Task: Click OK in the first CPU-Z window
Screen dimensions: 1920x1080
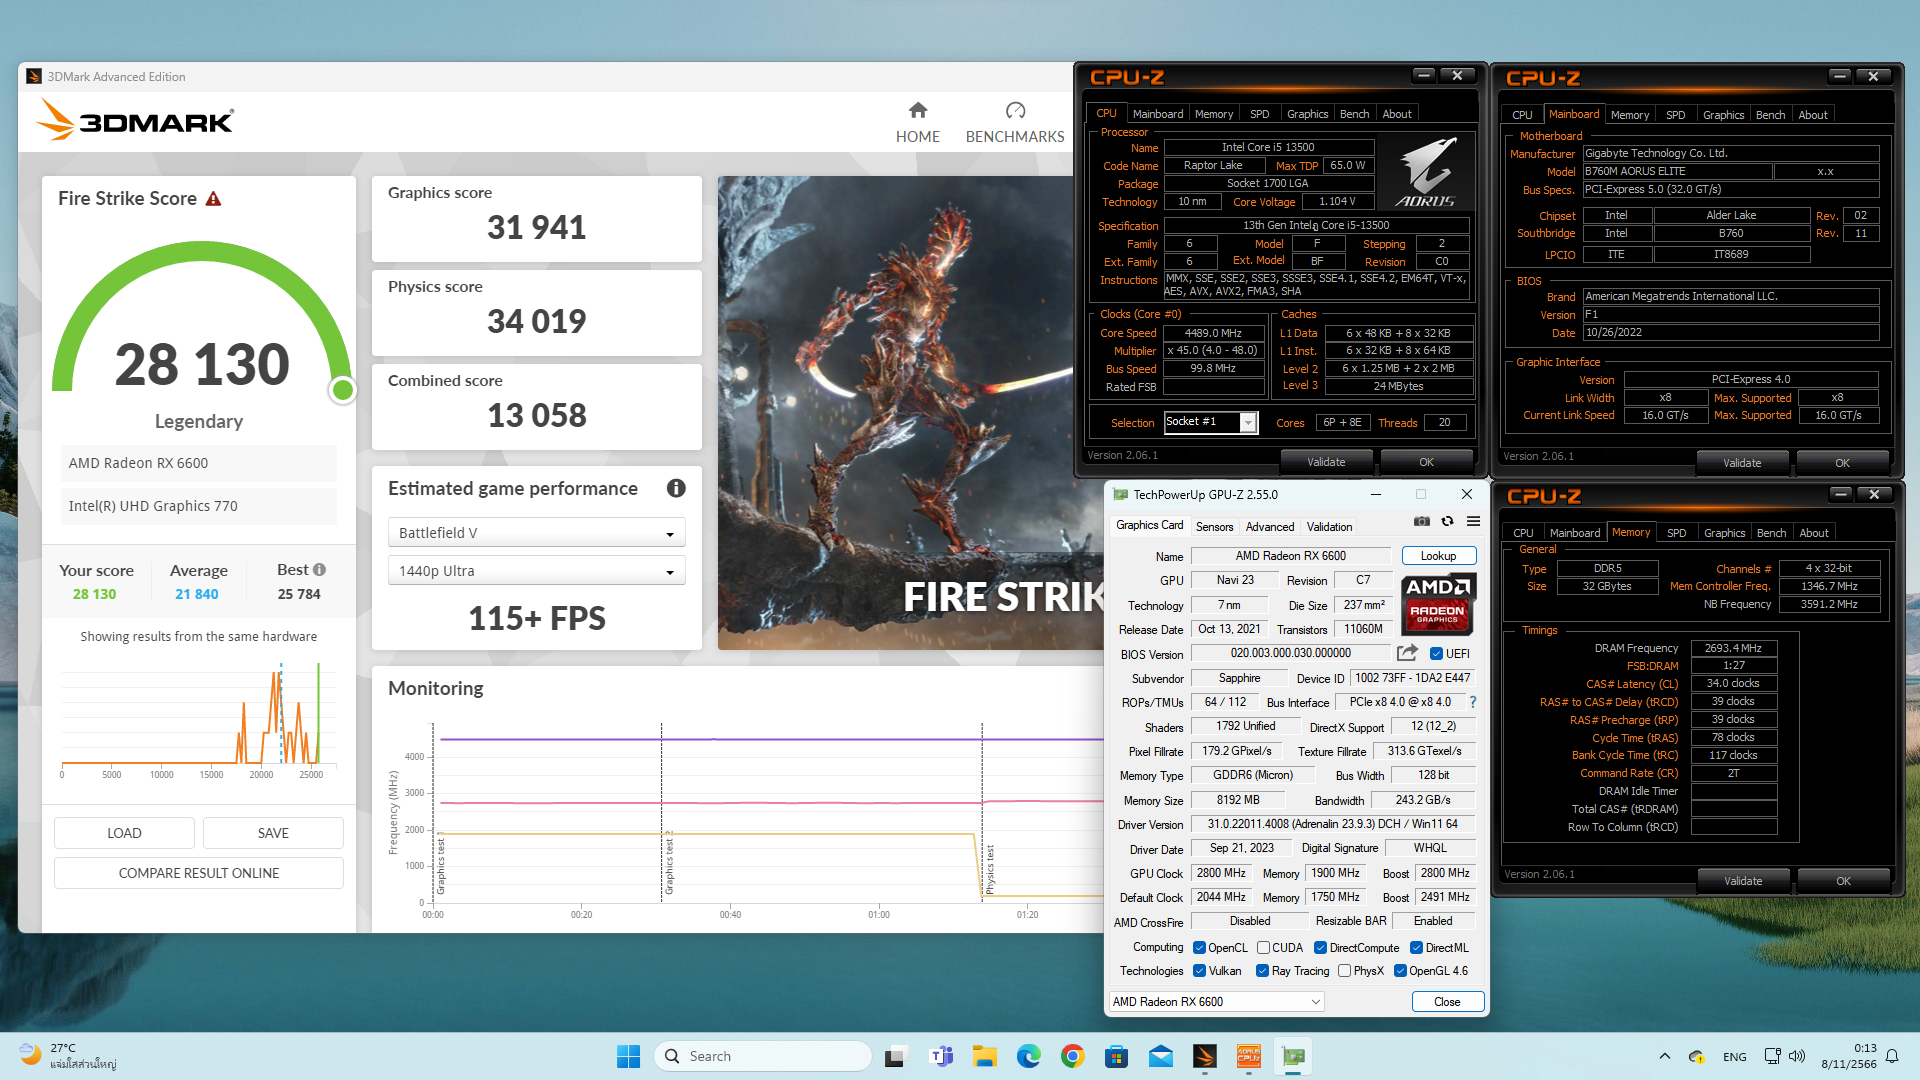Action: tap(1426, 462)
